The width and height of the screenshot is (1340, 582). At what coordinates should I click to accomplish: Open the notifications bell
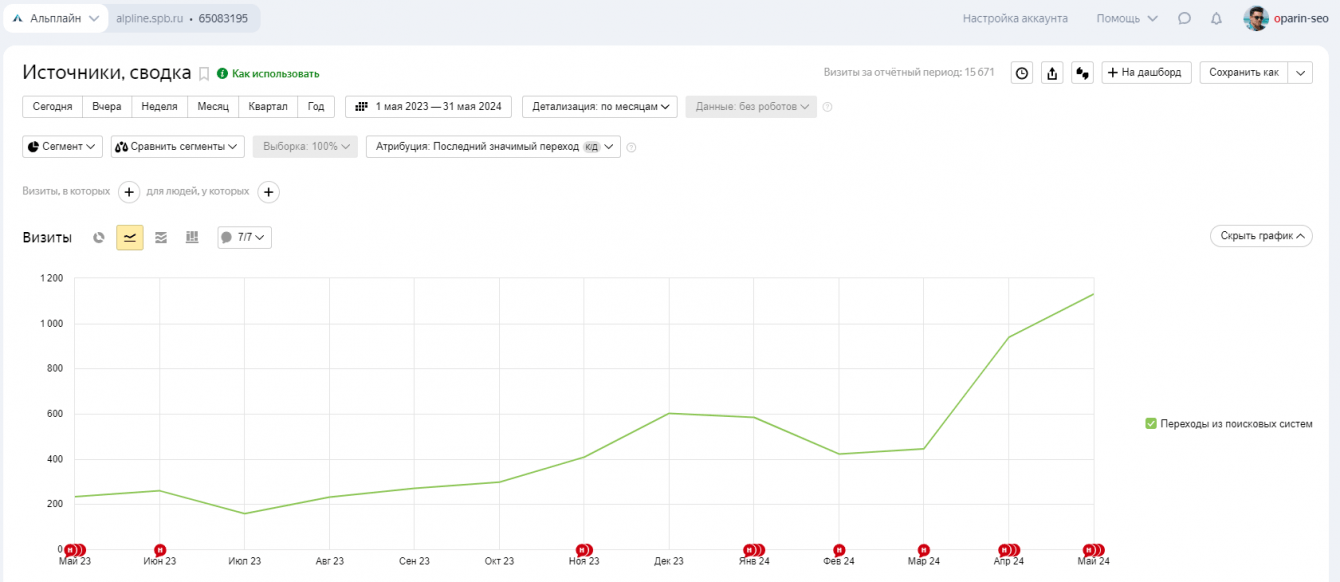(x=1216, y=18)
